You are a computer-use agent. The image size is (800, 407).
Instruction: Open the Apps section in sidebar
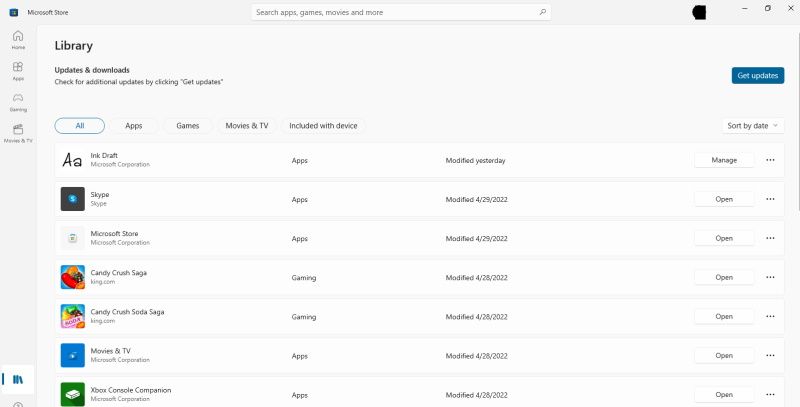click(18, 71)
